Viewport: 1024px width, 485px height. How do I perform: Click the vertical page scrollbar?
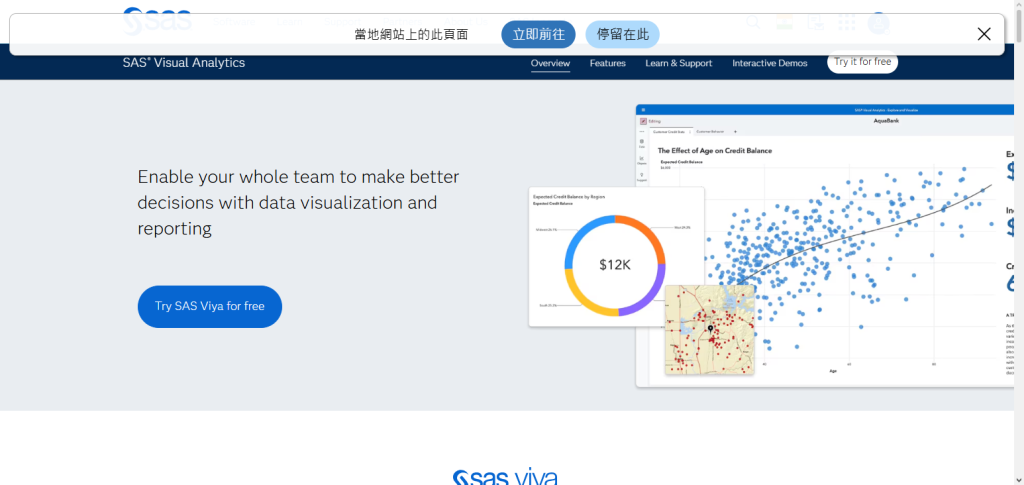[1019, 242]
